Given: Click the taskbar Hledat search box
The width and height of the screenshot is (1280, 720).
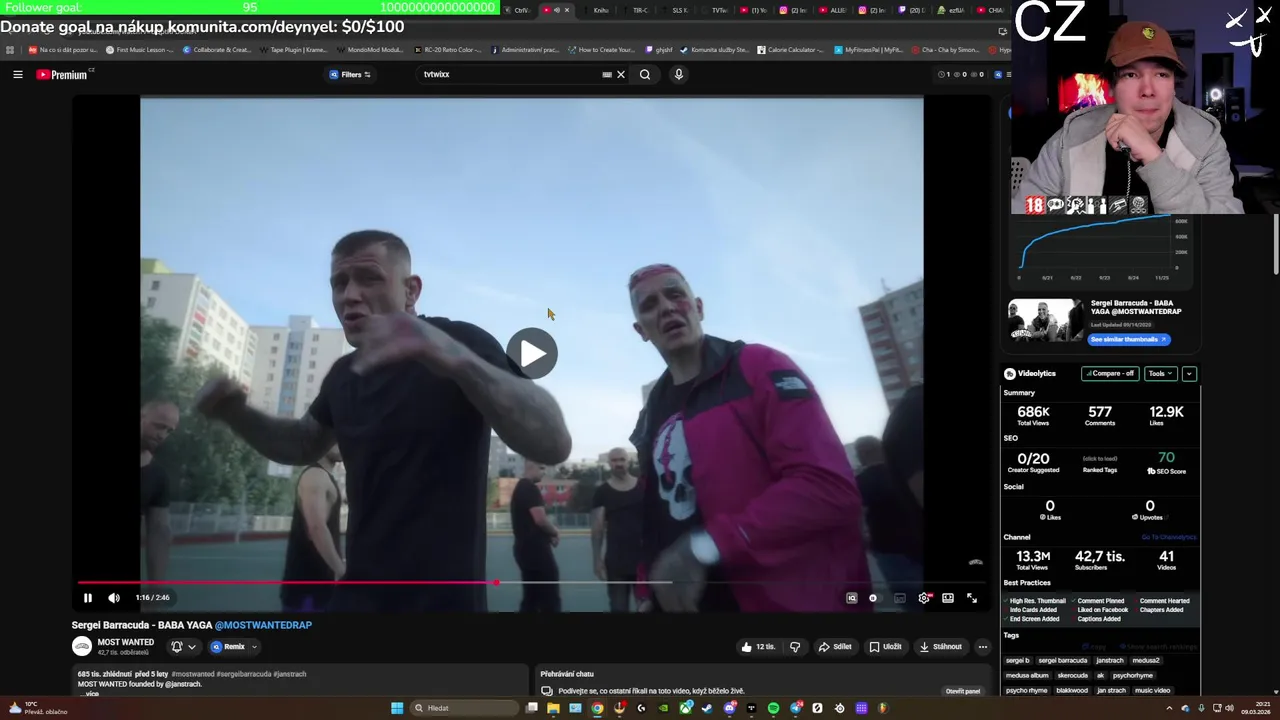Looking at the screenshot, I should pos(465,708).
